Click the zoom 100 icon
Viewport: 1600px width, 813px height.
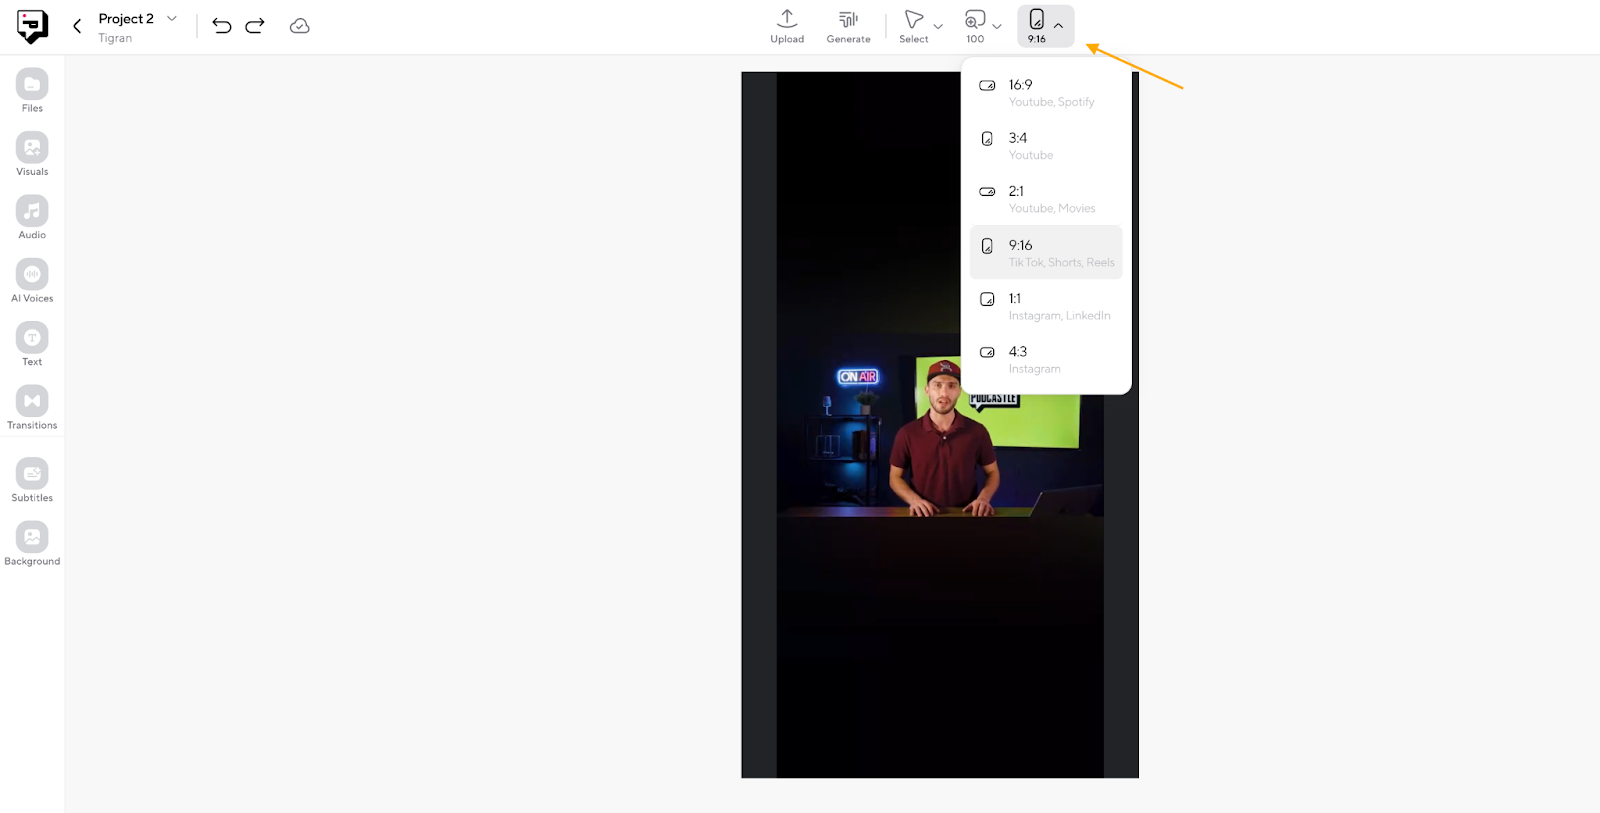coord(975,26)
